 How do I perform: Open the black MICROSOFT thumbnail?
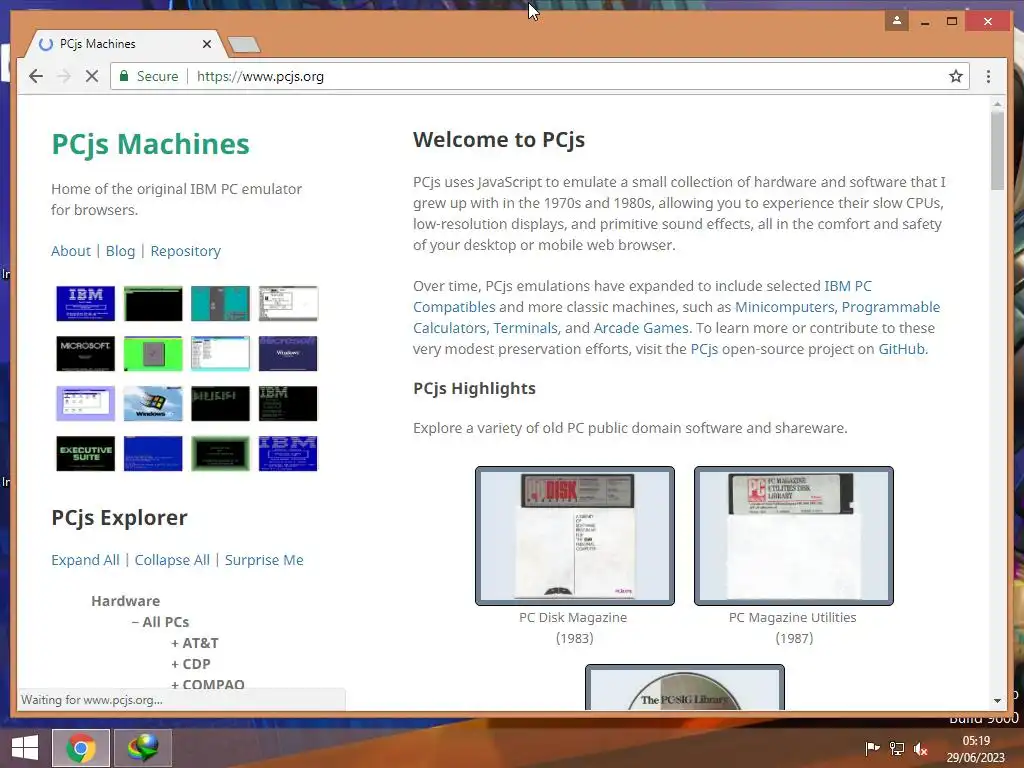[x=86, y=353]
